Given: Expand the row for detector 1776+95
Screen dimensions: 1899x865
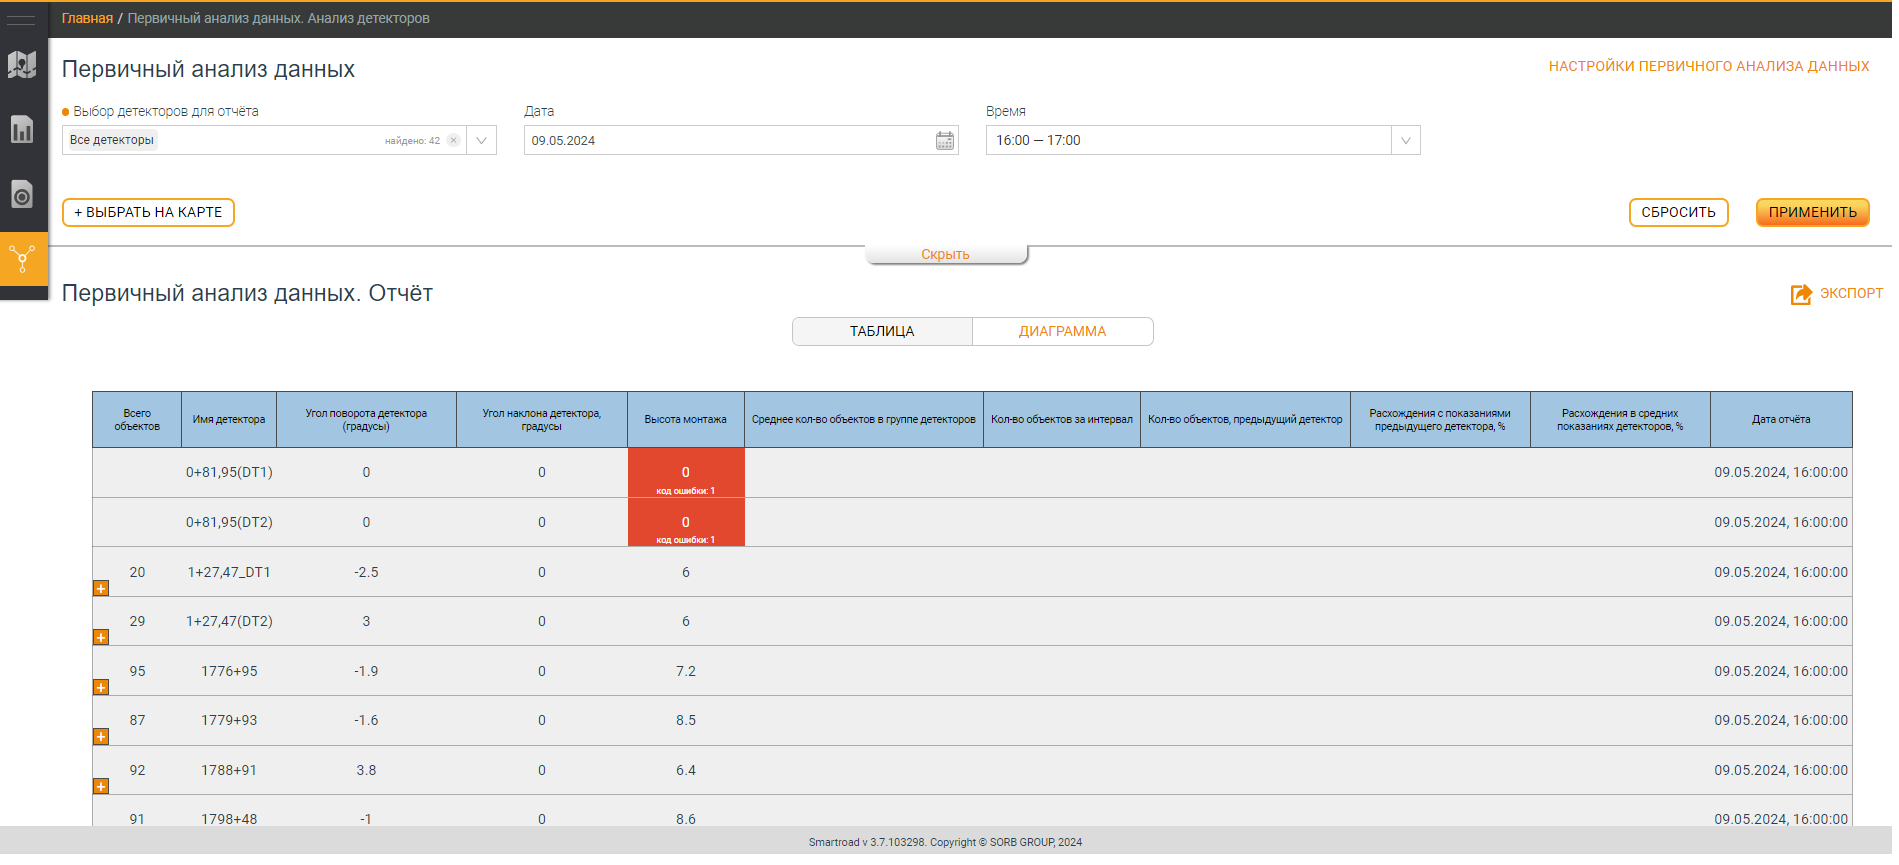Looking at the screenshot, I should (101, 687).
